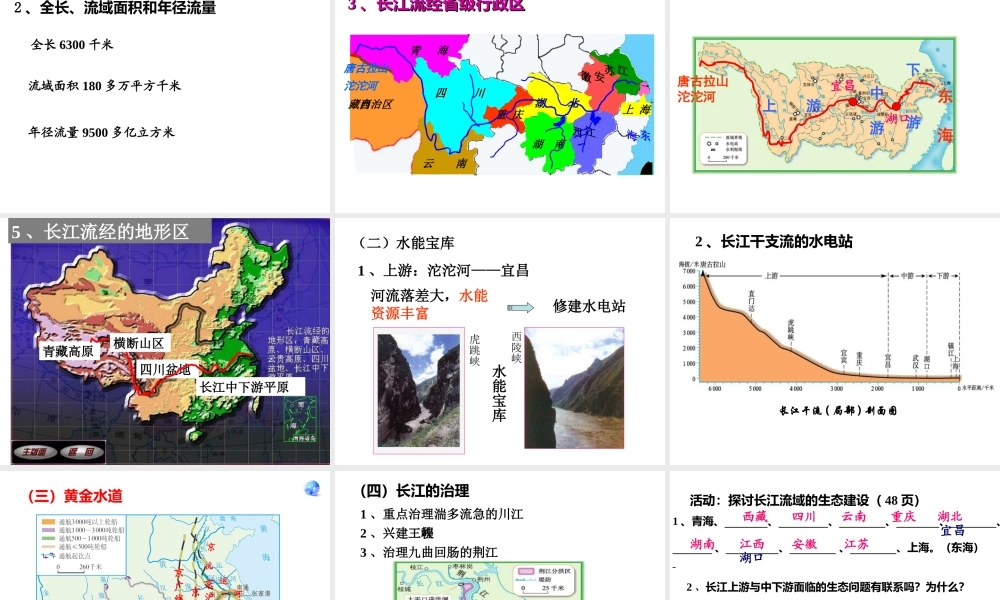Click the red 湖口 label on basin map
The height and width of the screenshot is (600, 1000).
pos(897,118)
